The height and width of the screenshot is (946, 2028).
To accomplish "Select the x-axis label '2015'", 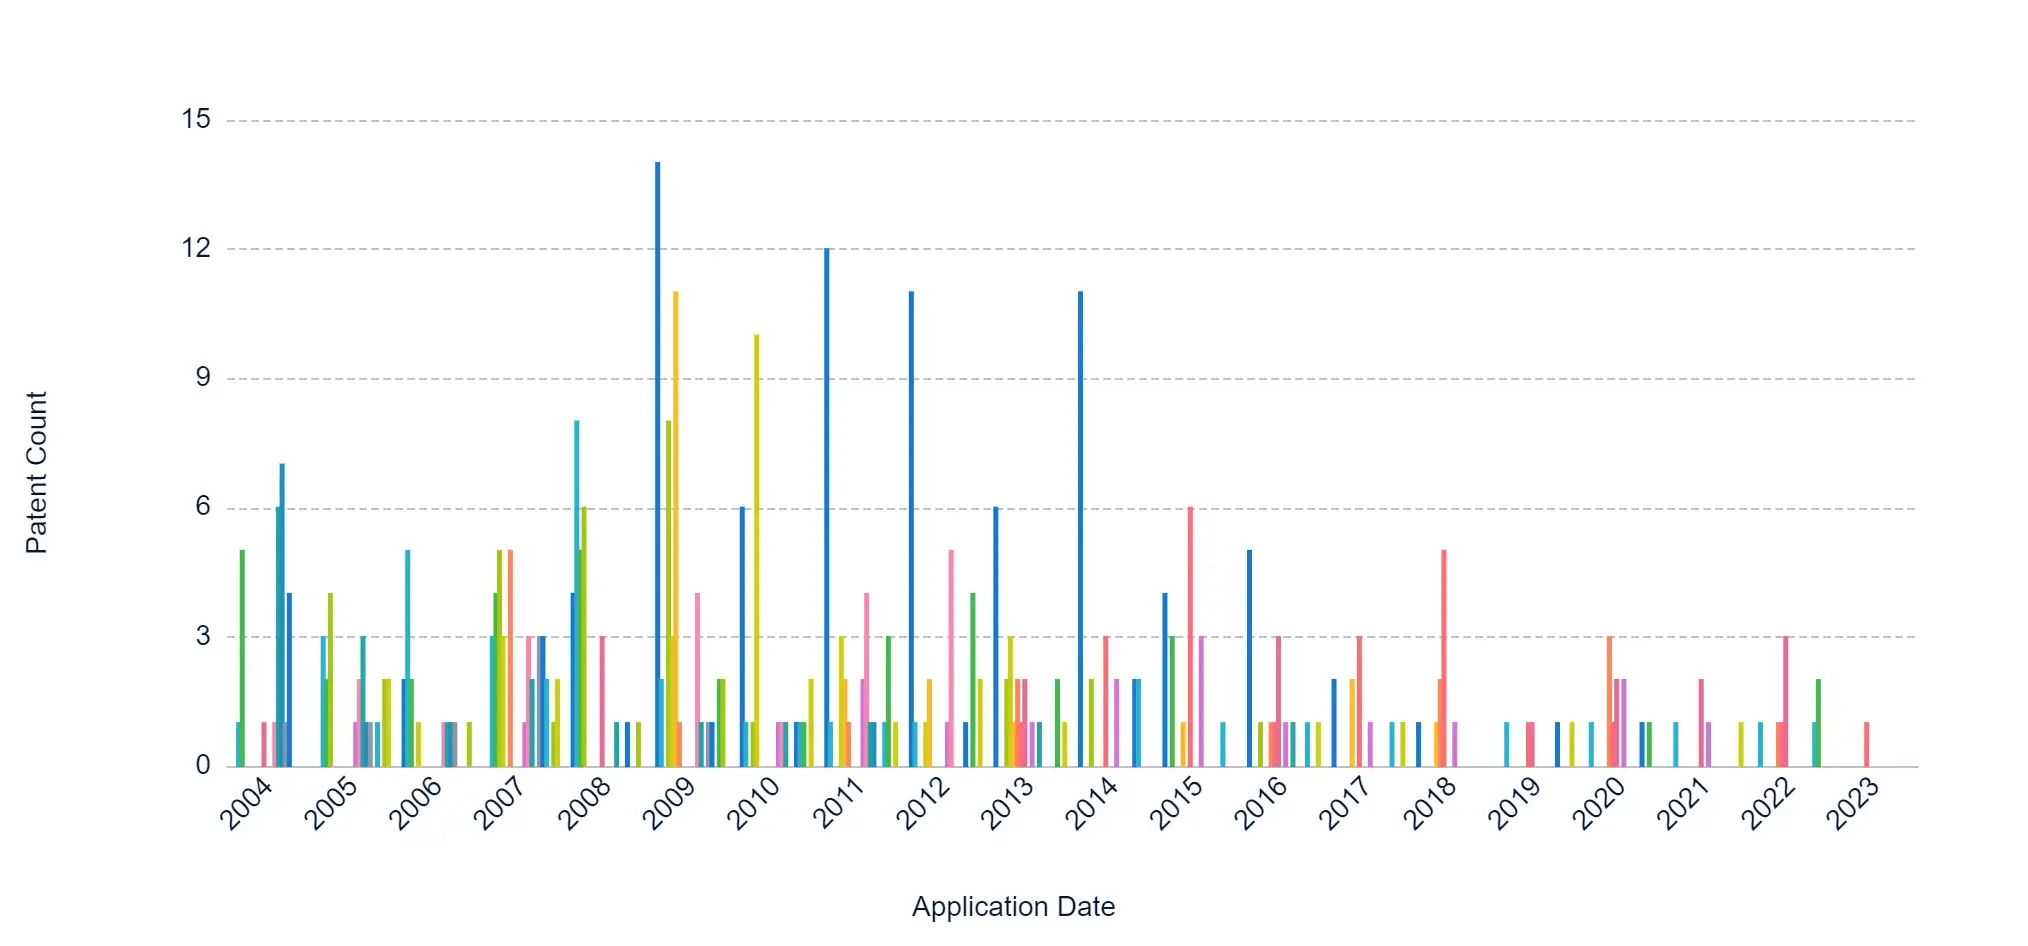I will coord(1176,803).
